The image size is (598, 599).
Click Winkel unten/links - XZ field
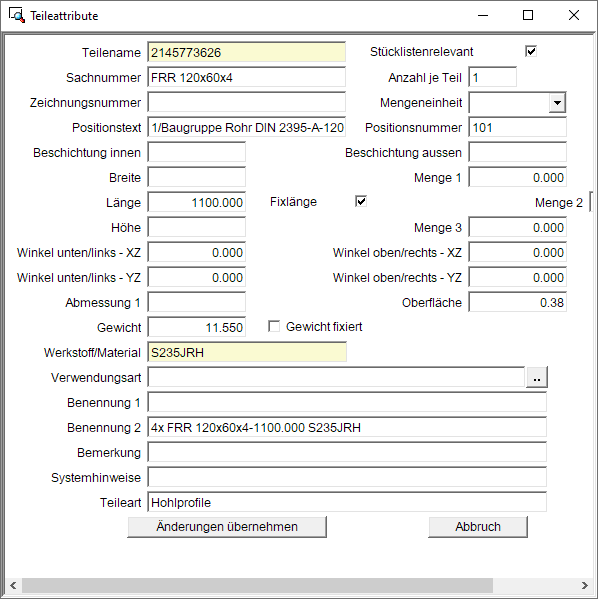click(x=197, y=253)
